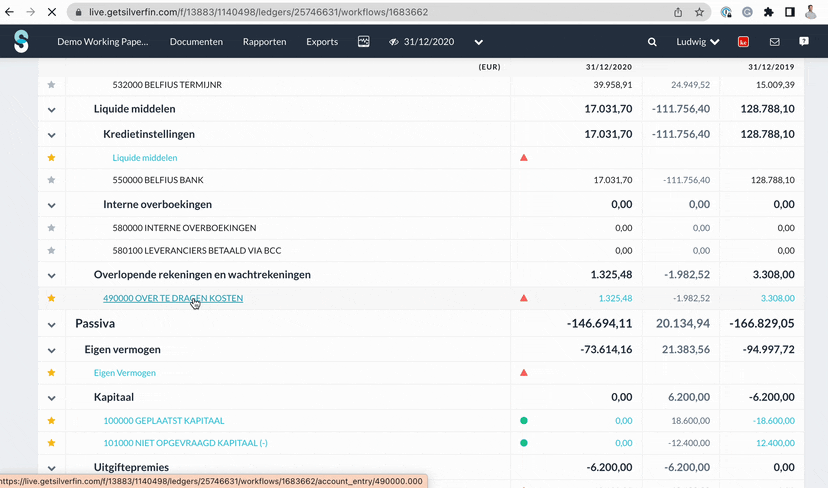Click the 31/12/2020 column header
The image size is (828, 488).
[x=608, y=67]
